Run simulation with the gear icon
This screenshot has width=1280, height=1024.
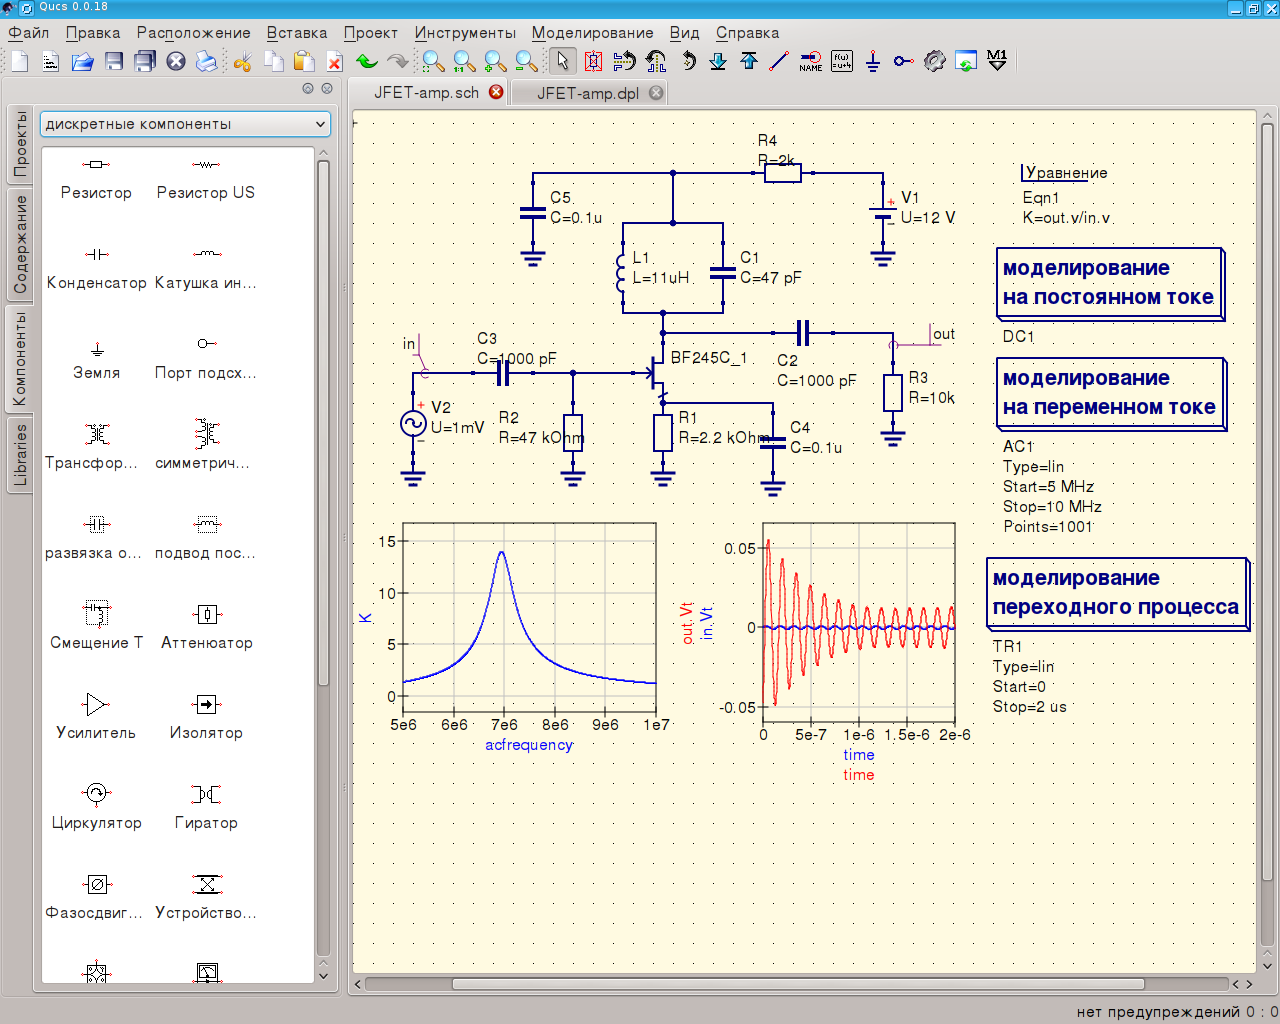point(934,62)
